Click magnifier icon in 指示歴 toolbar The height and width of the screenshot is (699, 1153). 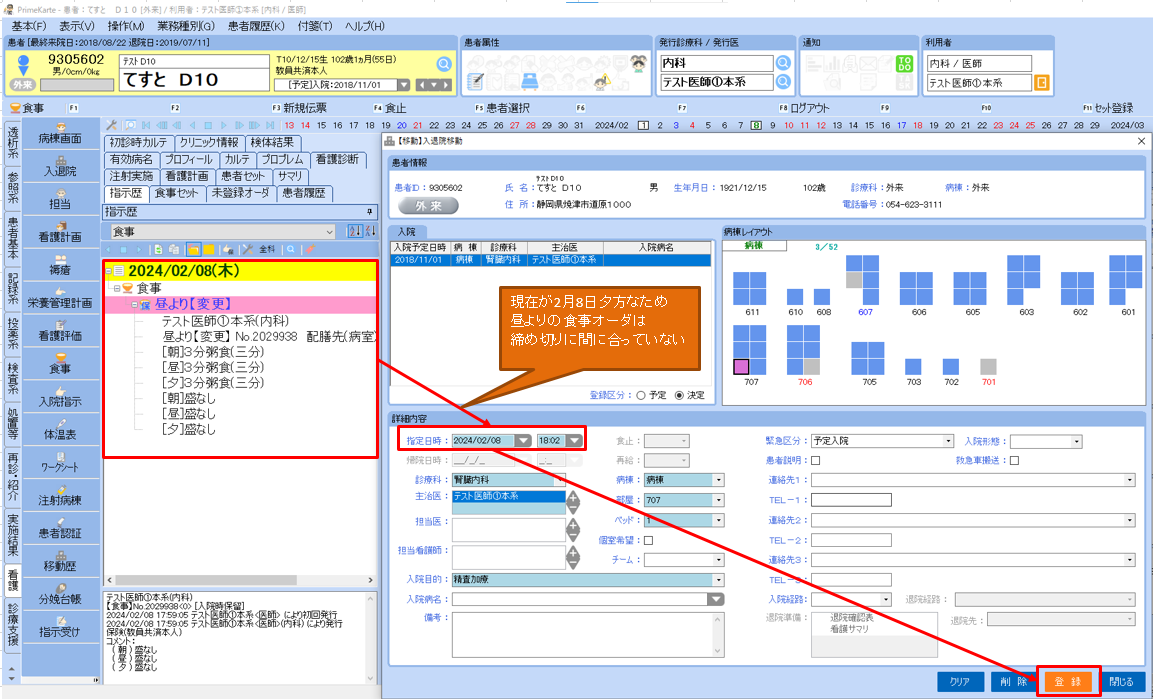pyautogui.click(x=291, y=250)
